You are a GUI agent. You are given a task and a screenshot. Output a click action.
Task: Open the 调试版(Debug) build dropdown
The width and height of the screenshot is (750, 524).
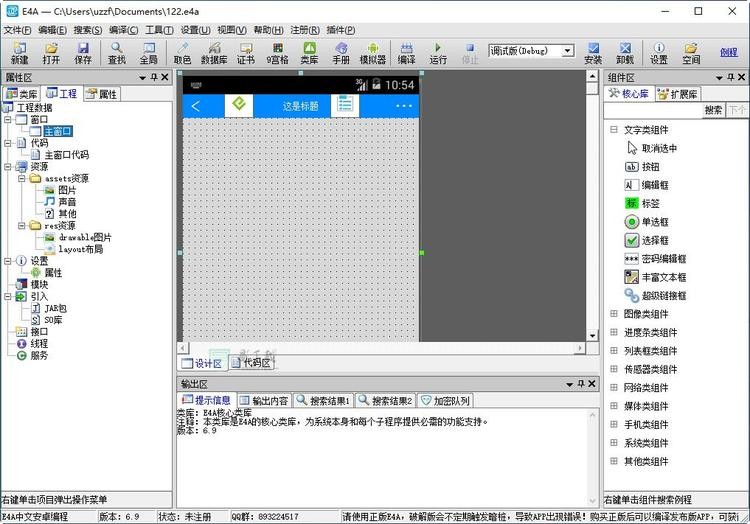567,51
